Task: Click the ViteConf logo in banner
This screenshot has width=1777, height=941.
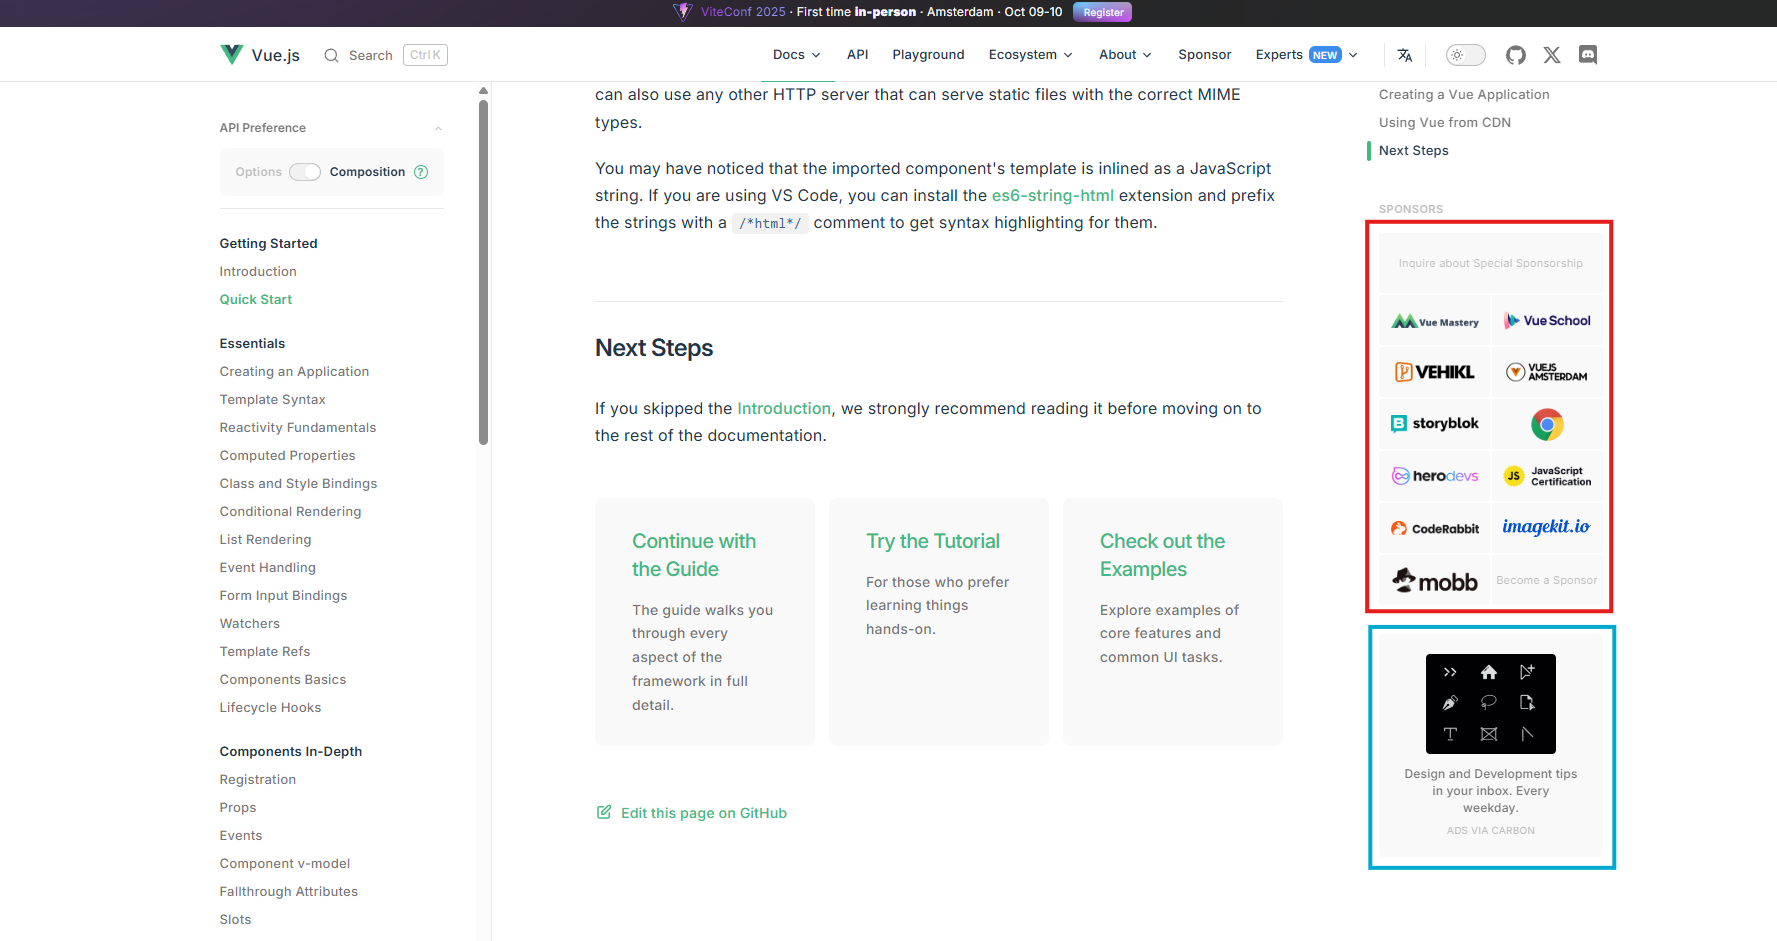Action: (x=683, y=12)
